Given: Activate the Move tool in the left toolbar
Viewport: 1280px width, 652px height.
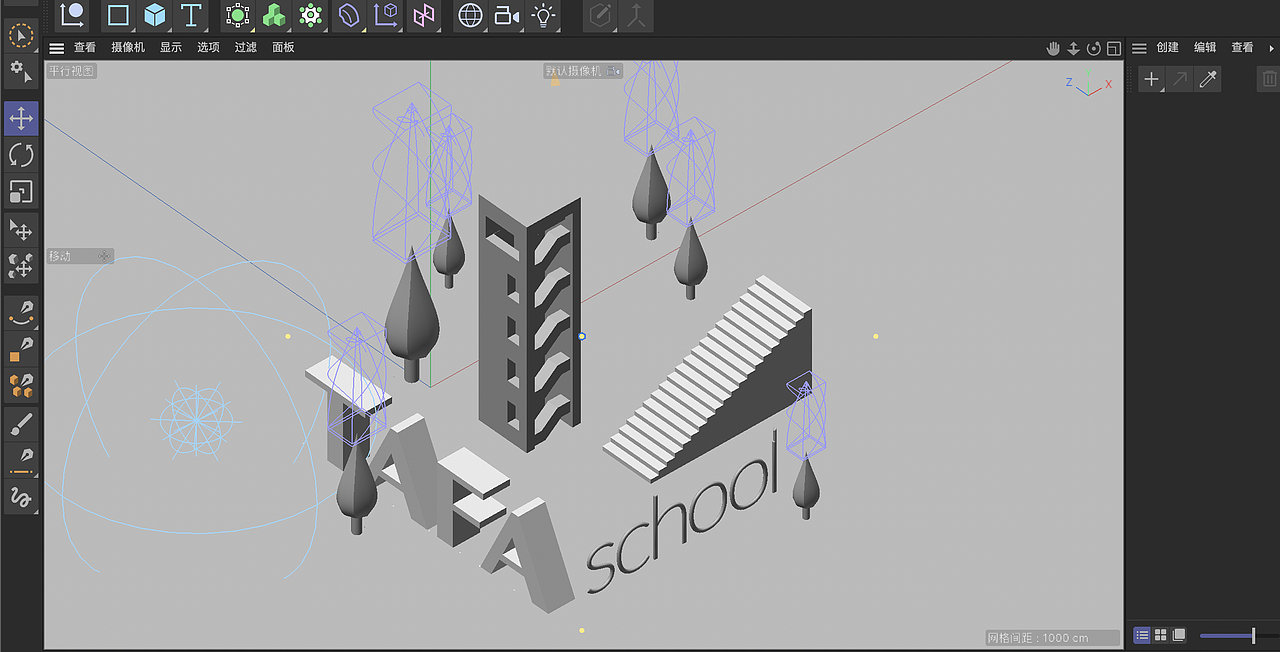Looking at the screenshot, I should 21,117.
